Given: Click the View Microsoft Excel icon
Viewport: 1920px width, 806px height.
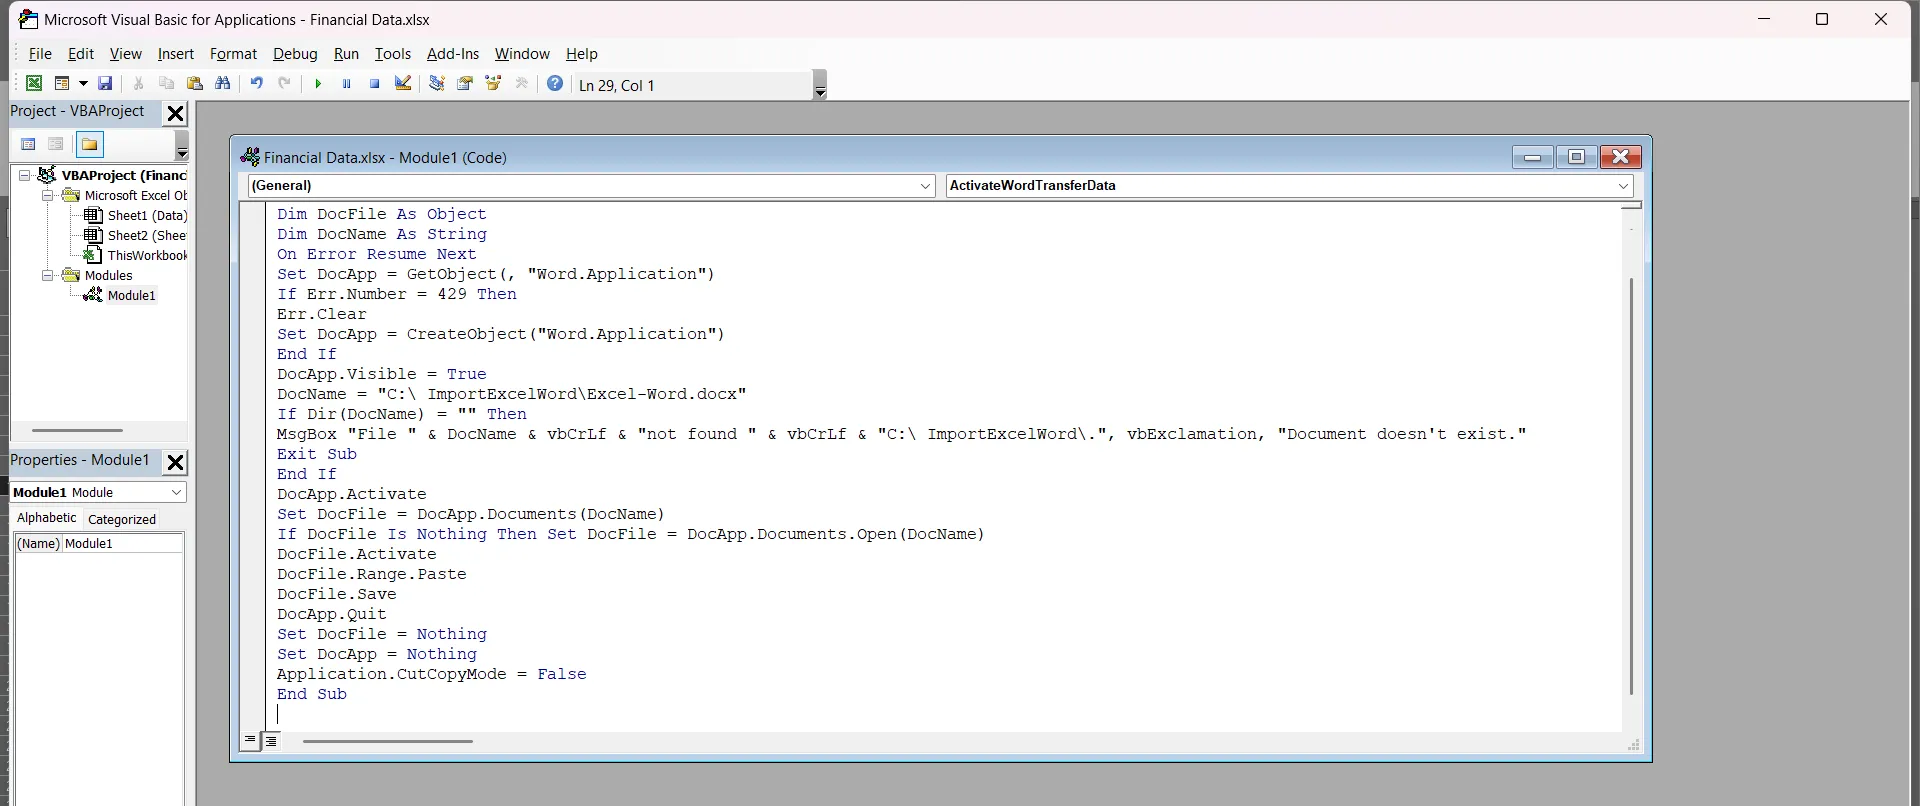Looking at the screenshot, I should [x=34, y=84].
